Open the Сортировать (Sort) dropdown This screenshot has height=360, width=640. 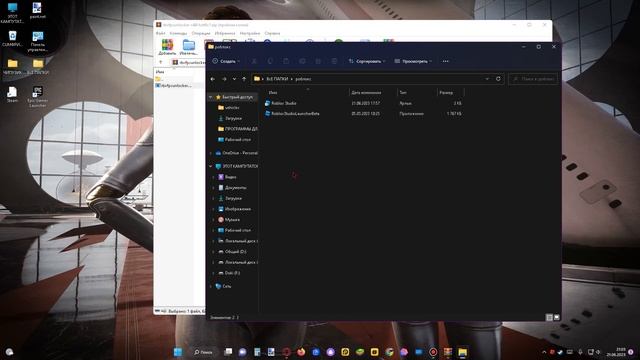pyautogui.click(x=367, y=61)
